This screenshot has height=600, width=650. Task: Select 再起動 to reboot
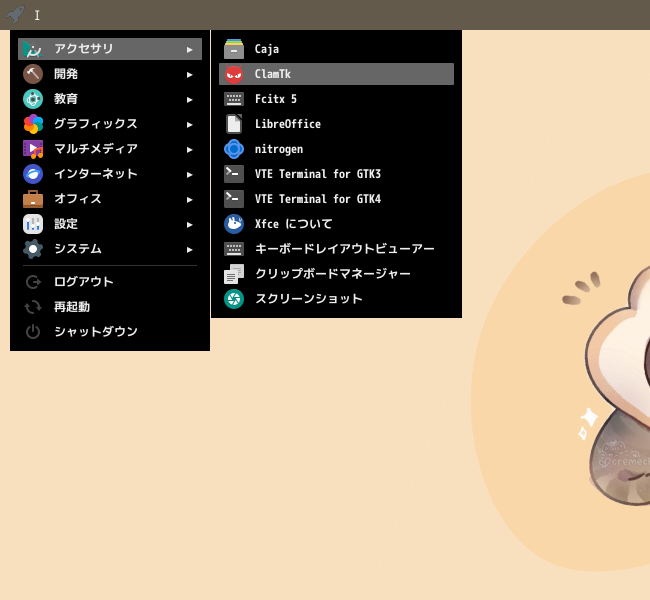[x=110, y=307]
